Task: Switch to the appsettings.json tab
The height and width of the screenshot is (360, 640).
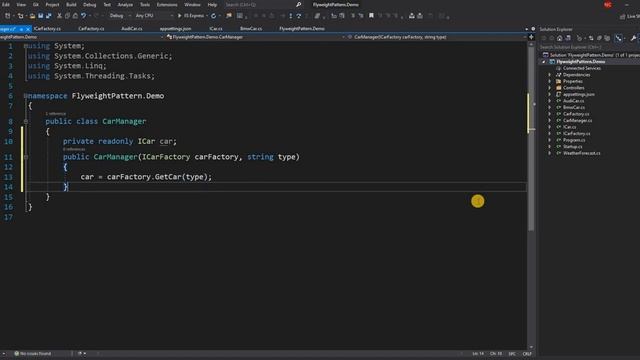Action: [176, 29]
